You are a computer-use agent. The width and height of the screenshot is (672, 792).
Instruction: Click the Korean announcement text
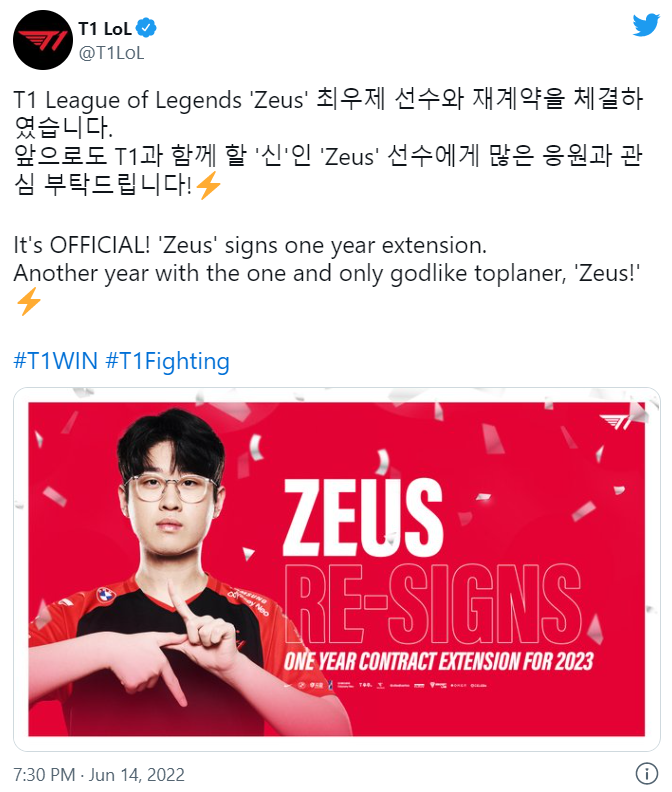328,141
